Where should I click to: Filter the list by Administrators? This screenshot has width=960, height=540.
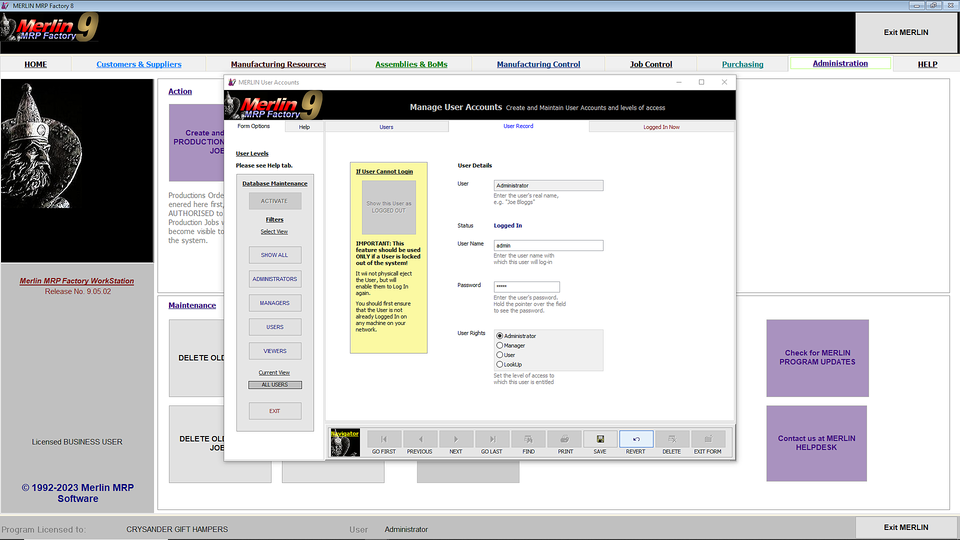[274, 279]
